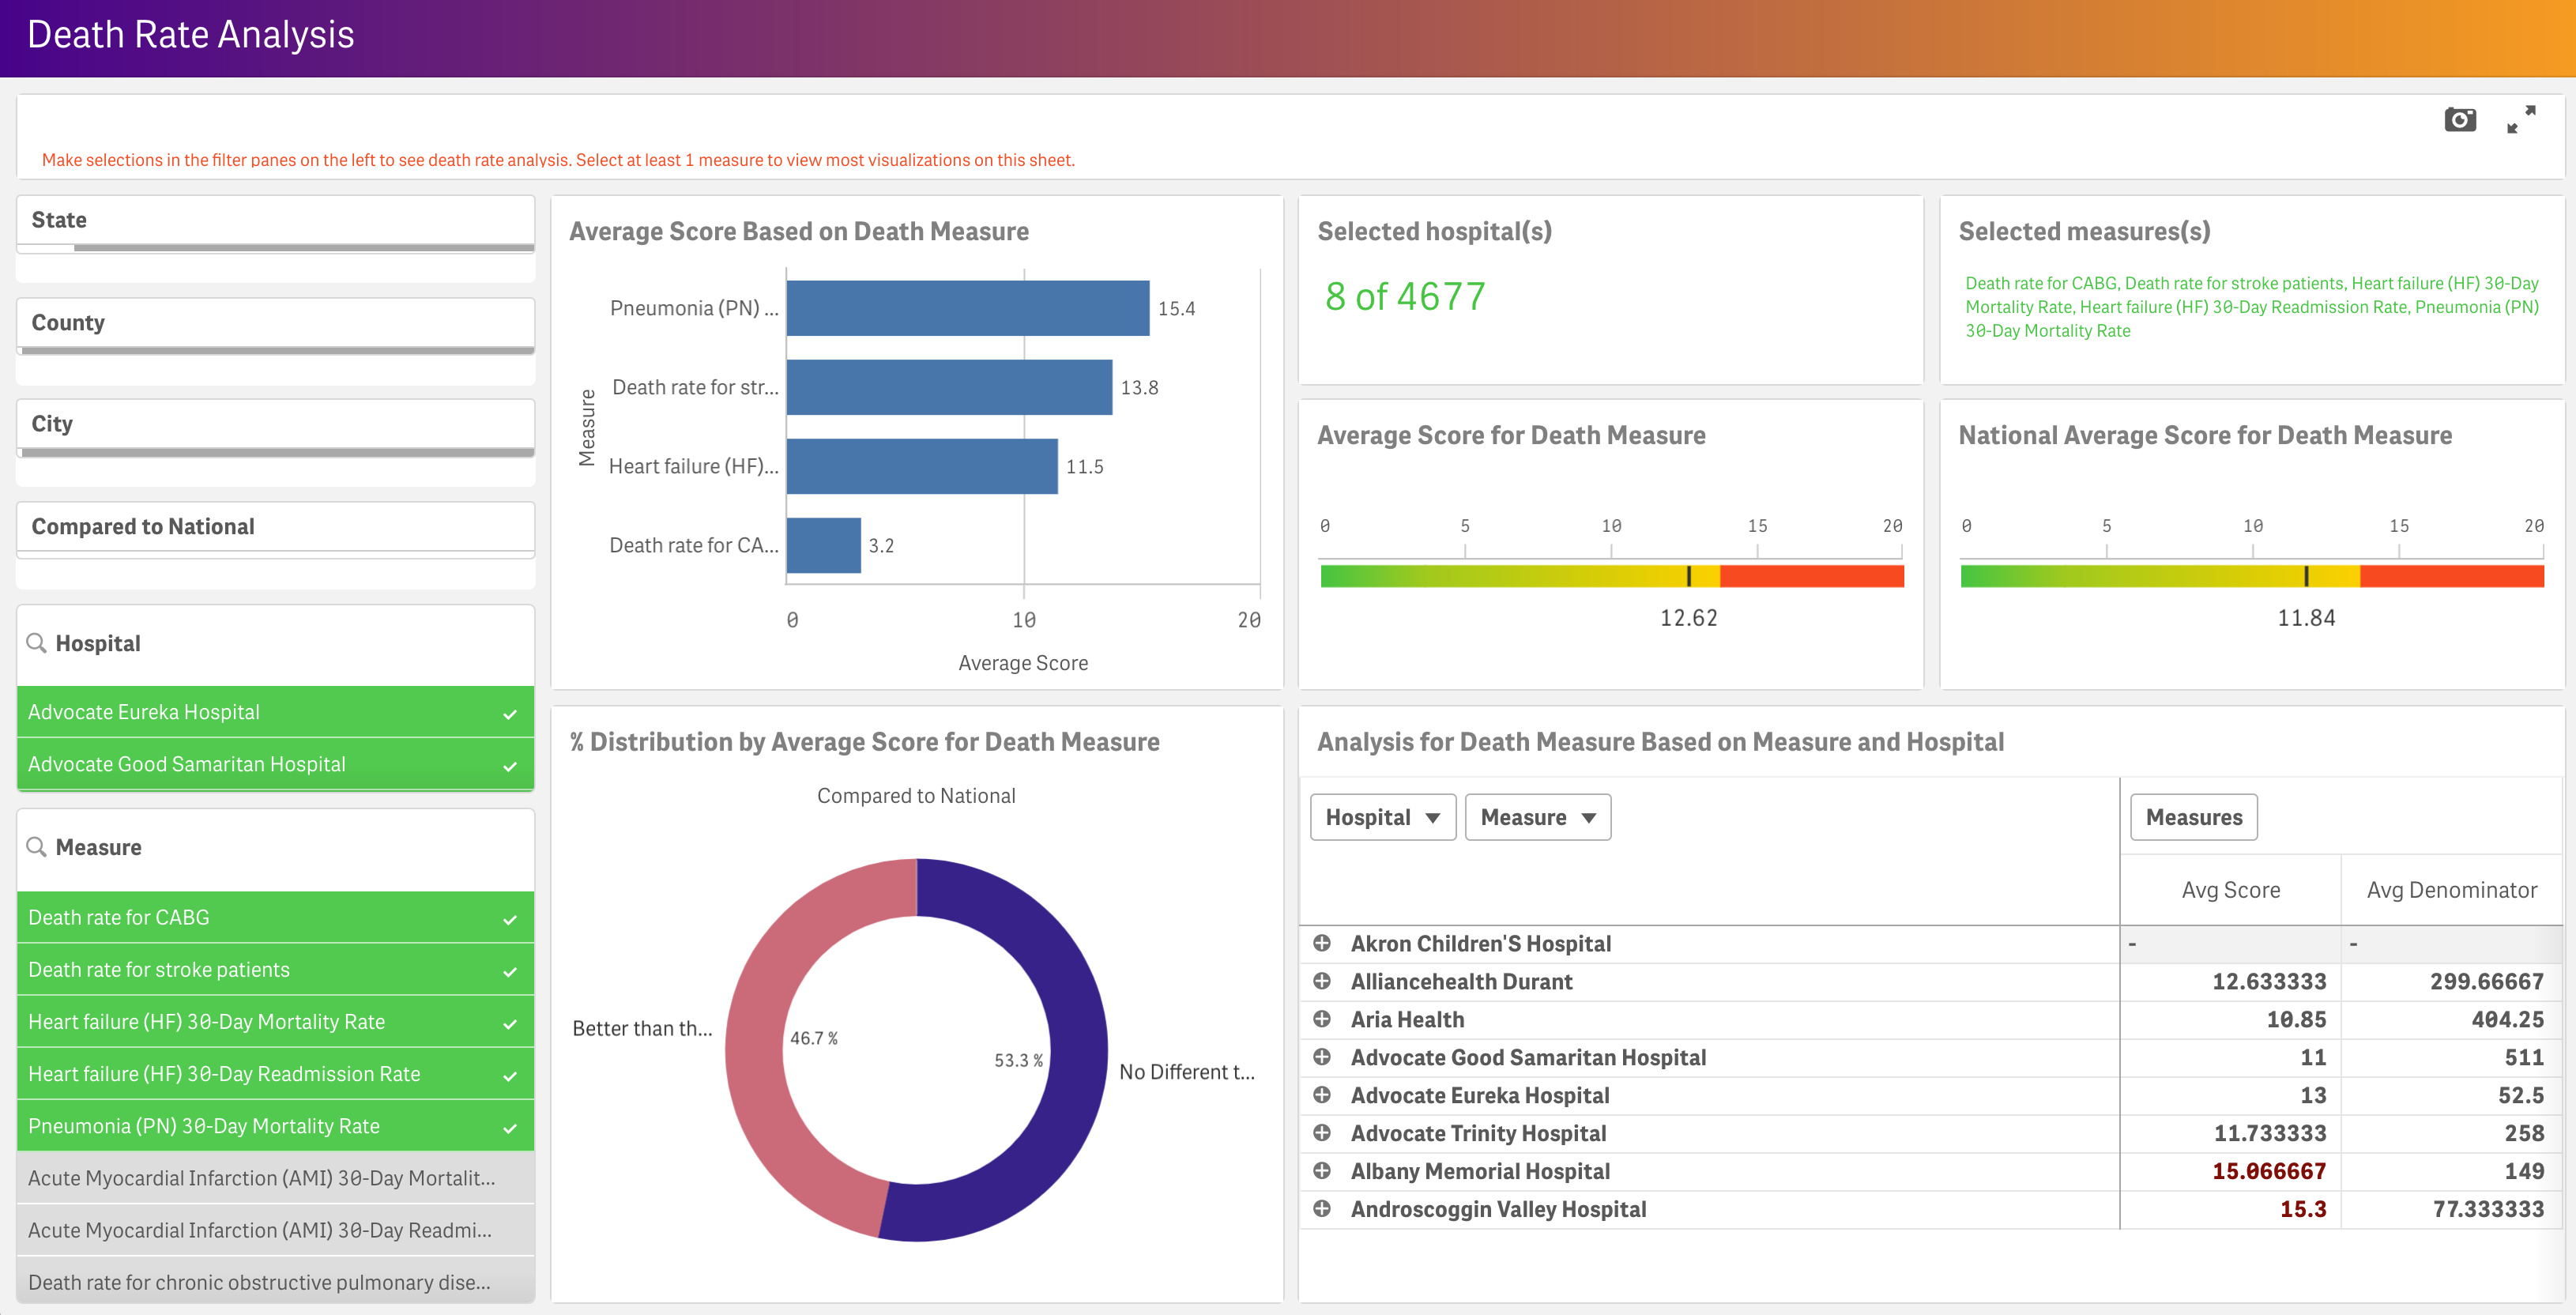
Task: Click the camera snapshot icon
Action: click(2459, 120)
